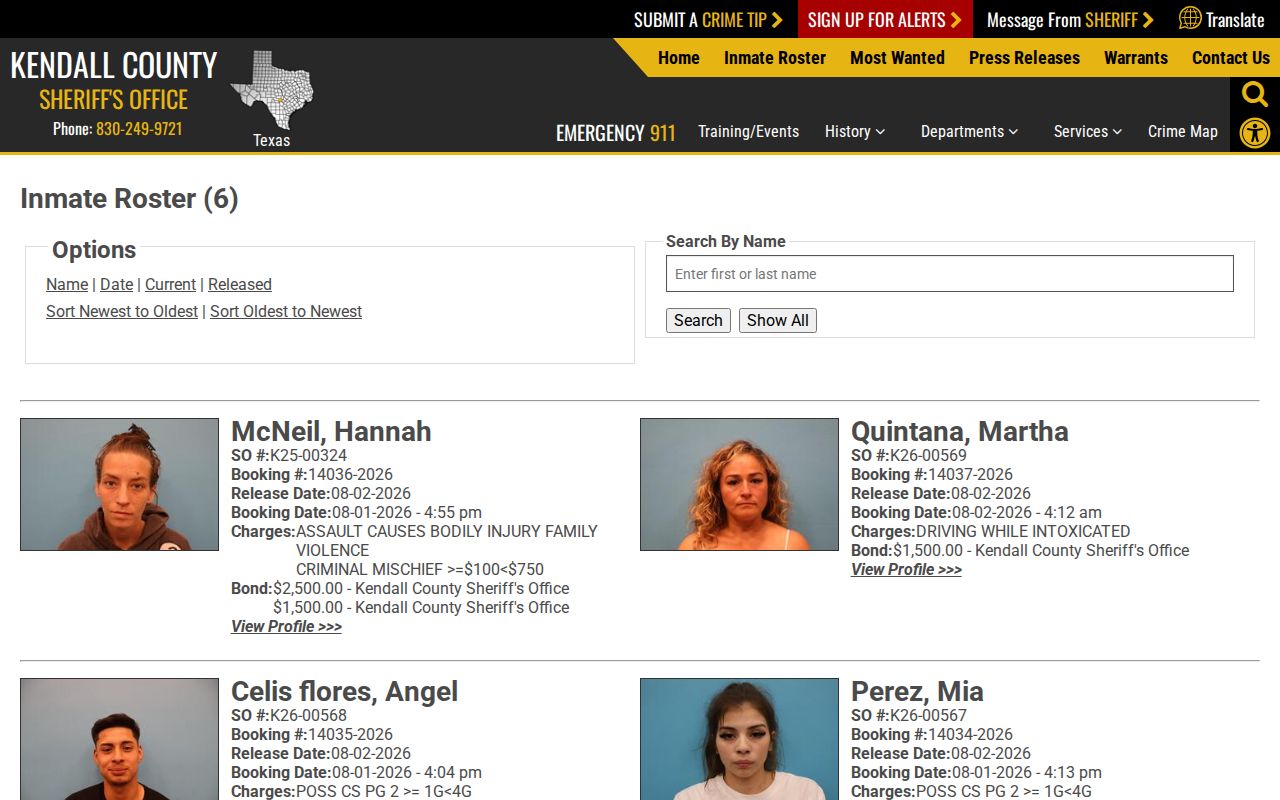Screen dimensions: 1280x800
Task: Open Martha Quintana's mugshot thumbnail
Action: tap(739, 484)
